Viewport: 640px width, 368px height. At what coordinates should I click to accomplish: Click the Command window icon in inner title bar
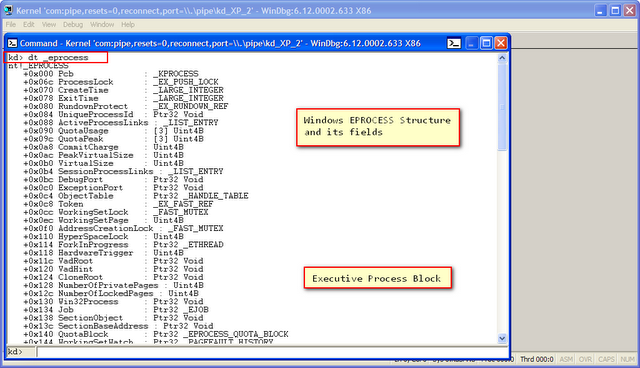[13, 43]
